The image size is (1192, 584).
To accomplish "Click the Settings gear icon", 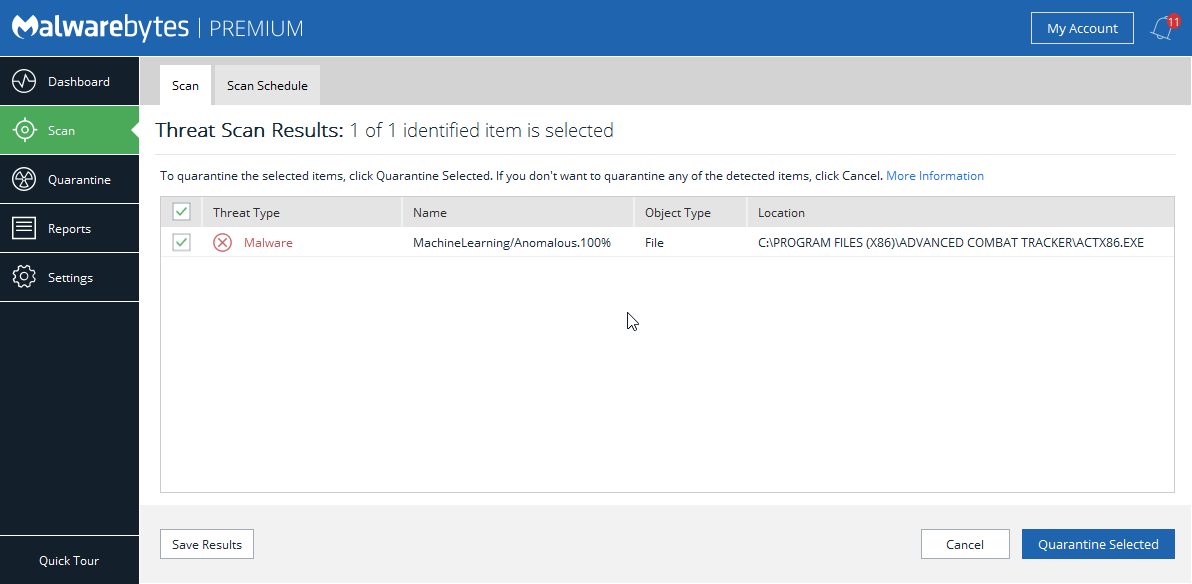I will [x=24, y=278].
